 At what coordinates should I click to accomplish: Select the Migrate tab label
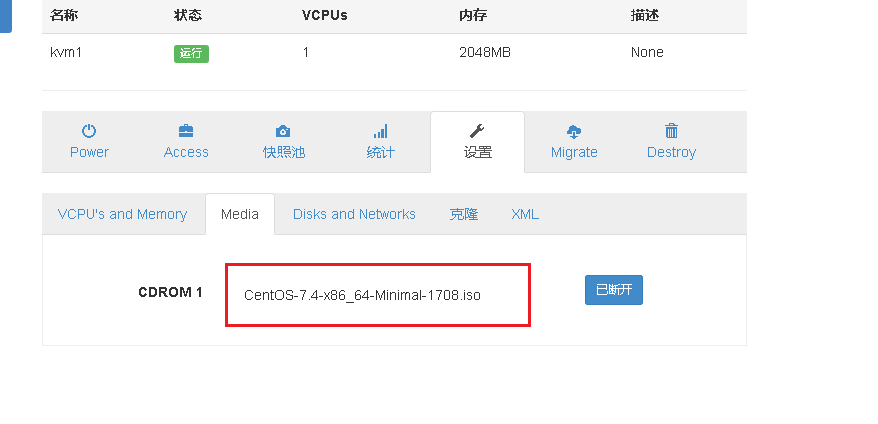pos(574,152)
